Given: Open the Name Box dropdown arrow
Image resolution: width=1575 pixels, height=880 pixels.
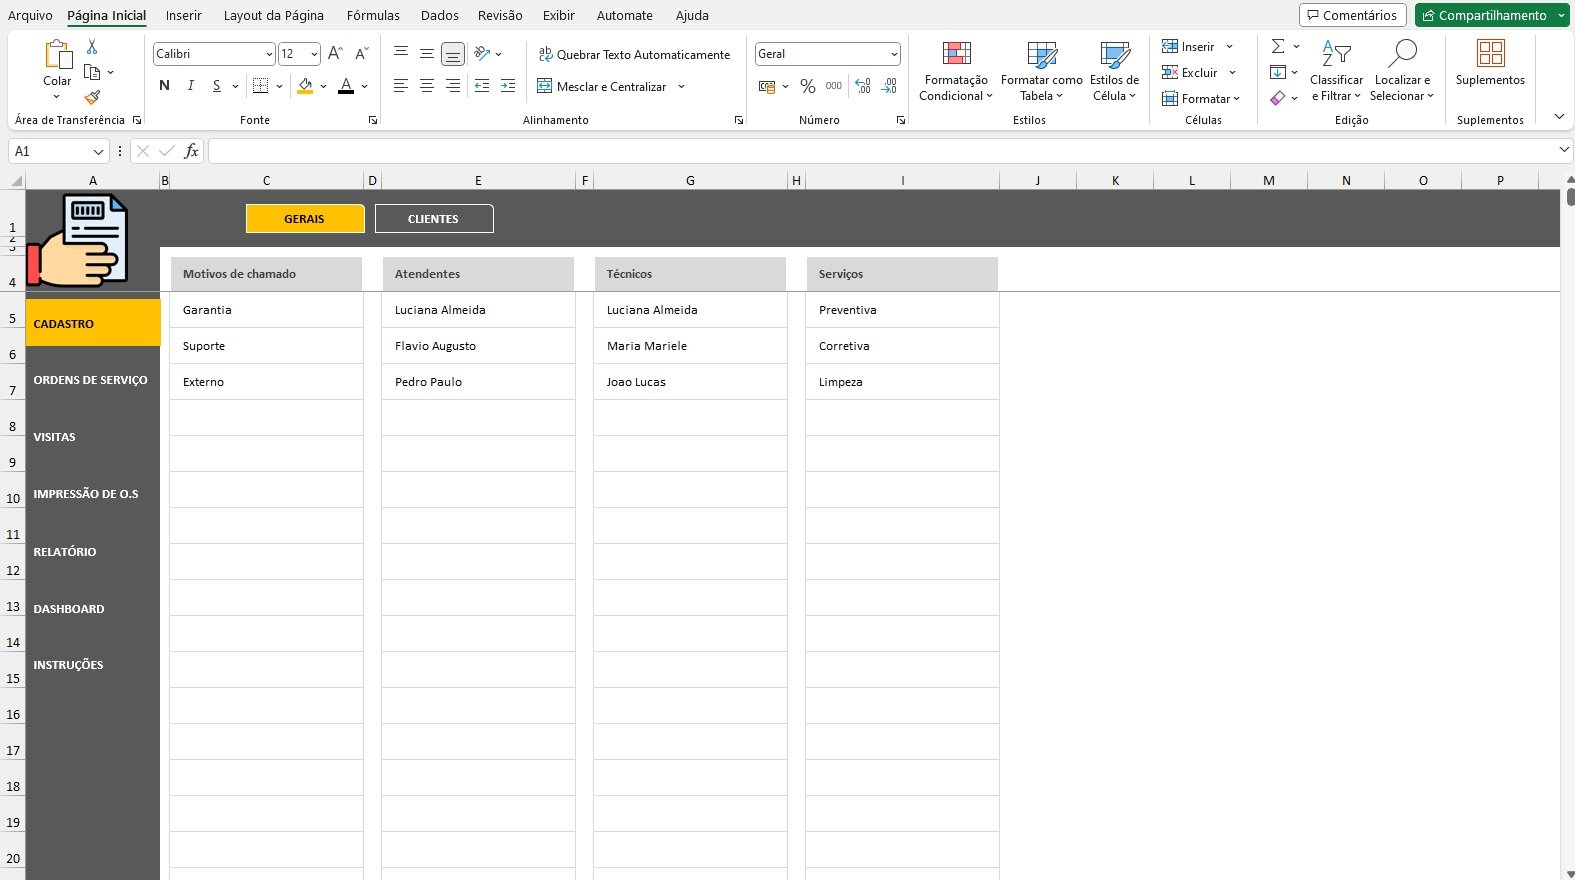Looking at the screenshot, I should (x=98, y=152).
